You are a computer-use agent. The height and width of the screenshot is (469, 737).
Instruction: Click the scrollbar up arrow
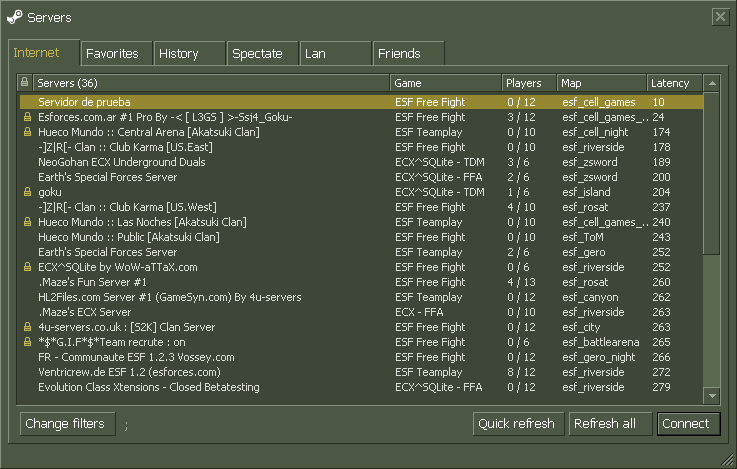712,83
